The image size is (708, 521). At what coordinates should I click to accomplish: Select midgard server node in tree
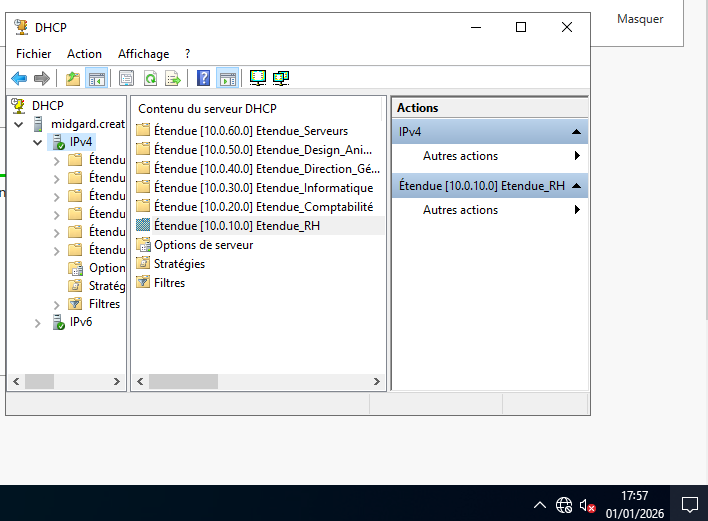click(x=88, y=124)
